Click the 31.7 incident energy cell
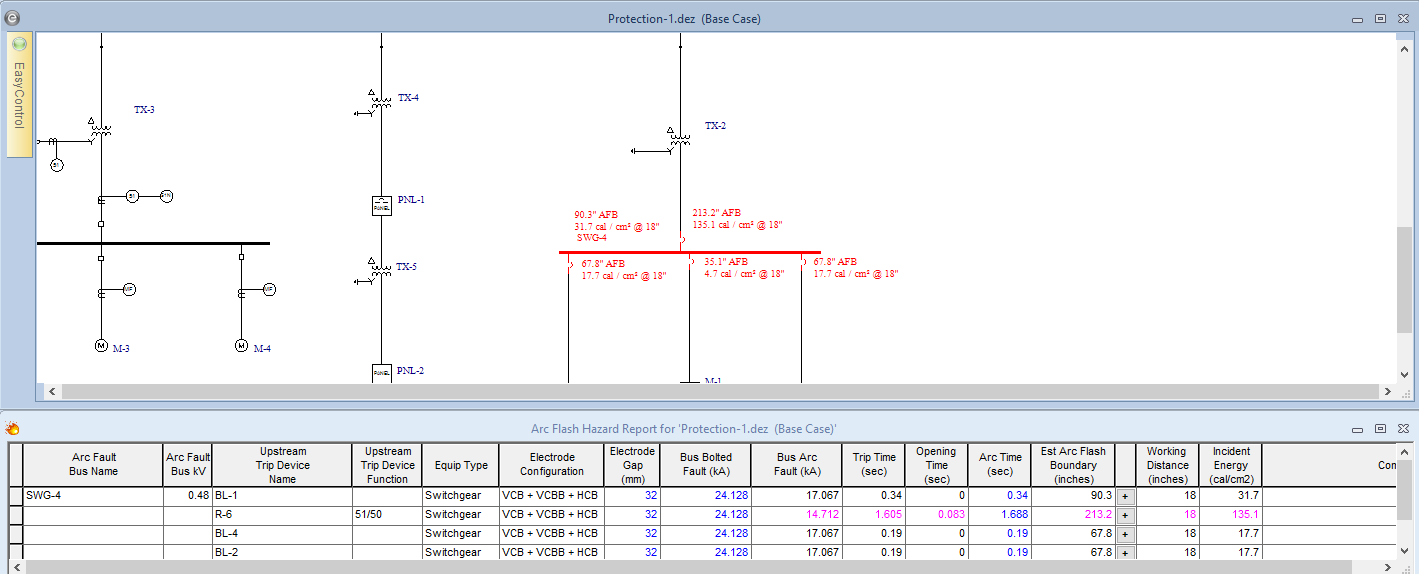The height and width of the screenshot is (574, 1419). pyautogui.click(x=1231, y=496)
